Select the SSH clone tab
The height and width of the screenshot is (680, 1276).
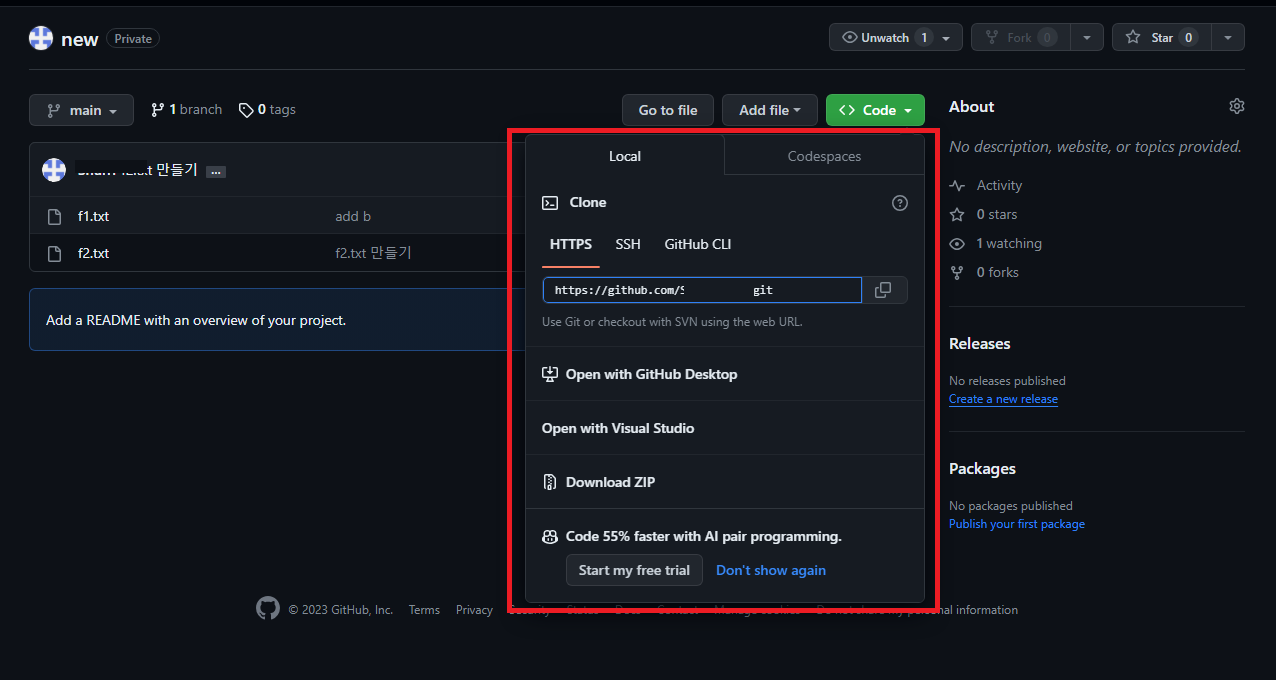(628, 245)
